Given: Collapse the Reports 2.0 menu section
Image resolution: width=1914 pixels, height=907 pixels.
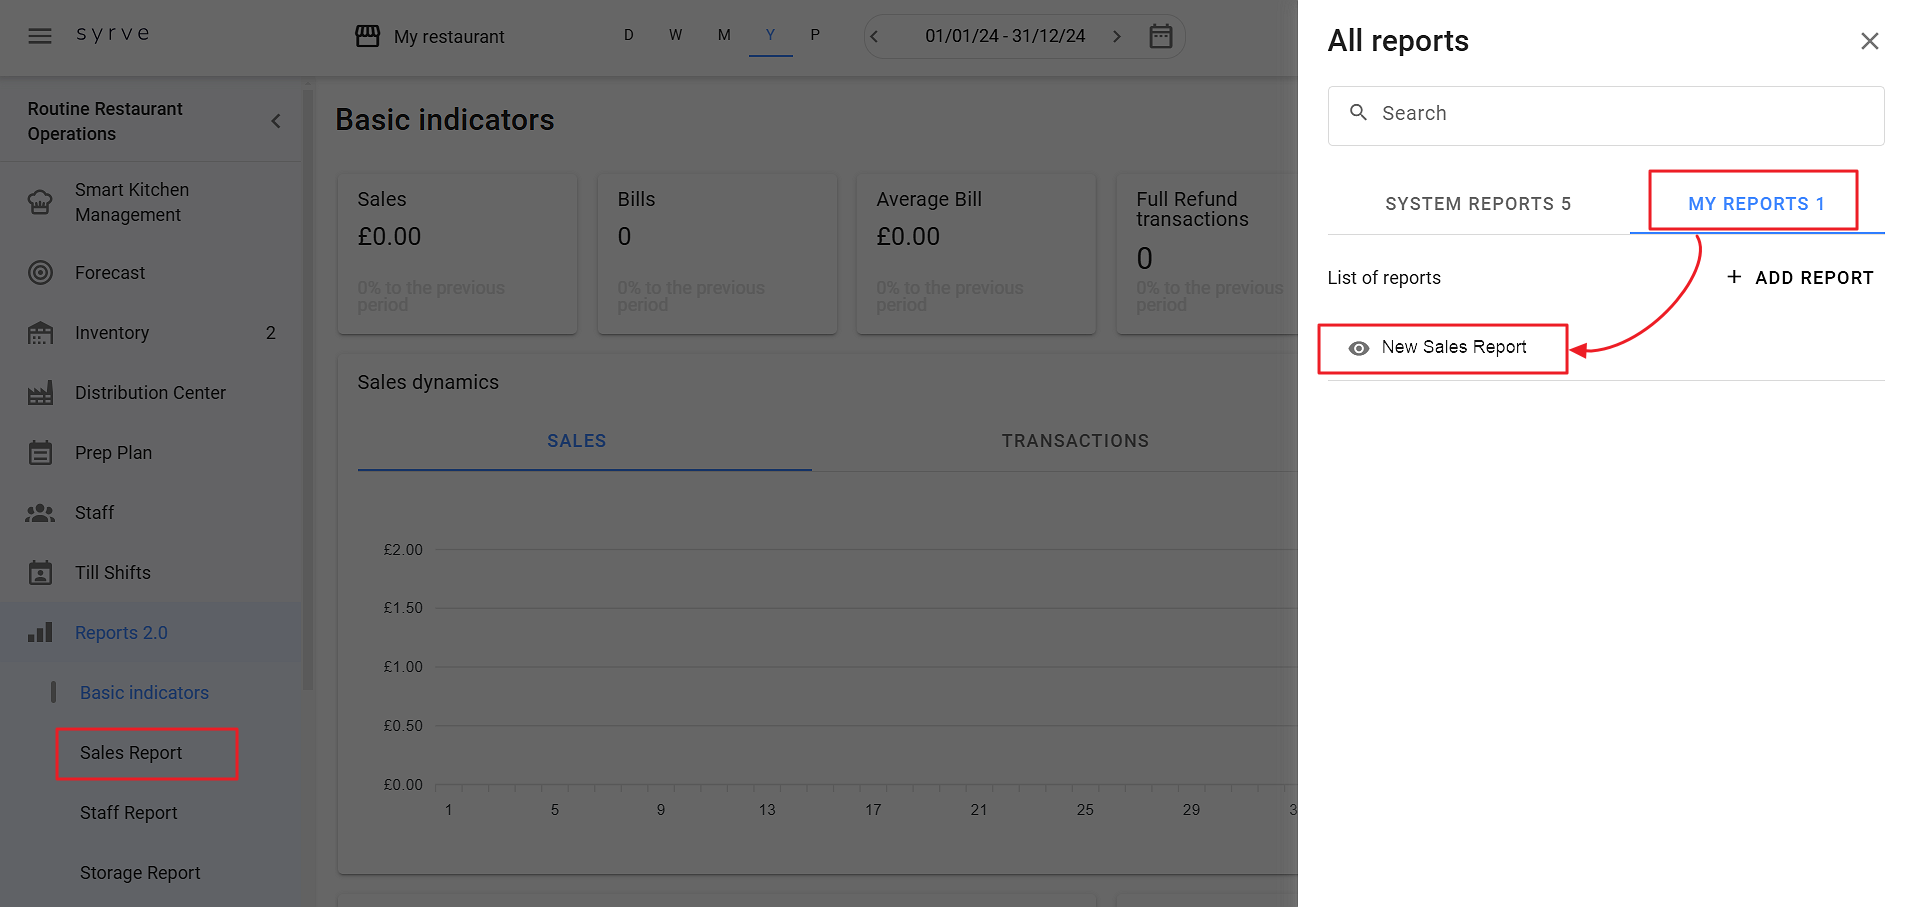Looking at the screenshot, I should pos(121,633).
